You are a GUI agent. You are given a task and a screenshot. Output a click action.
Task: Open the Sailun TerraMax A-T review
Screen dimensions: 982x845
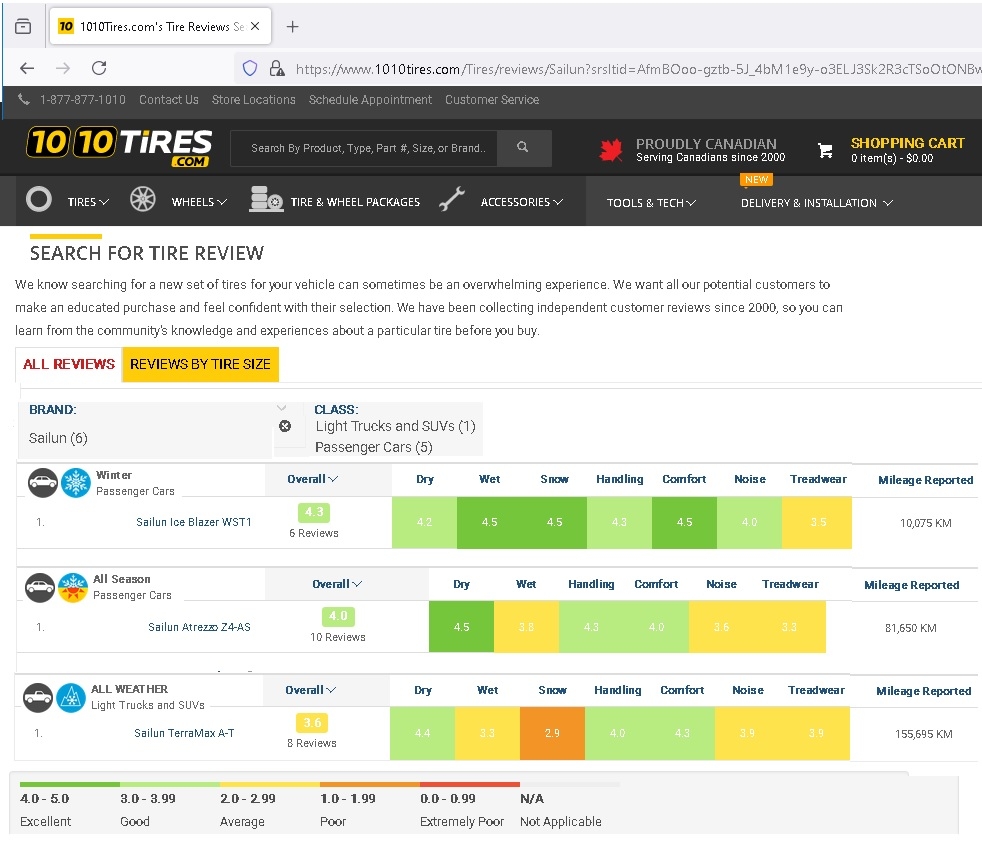(184, 733)
